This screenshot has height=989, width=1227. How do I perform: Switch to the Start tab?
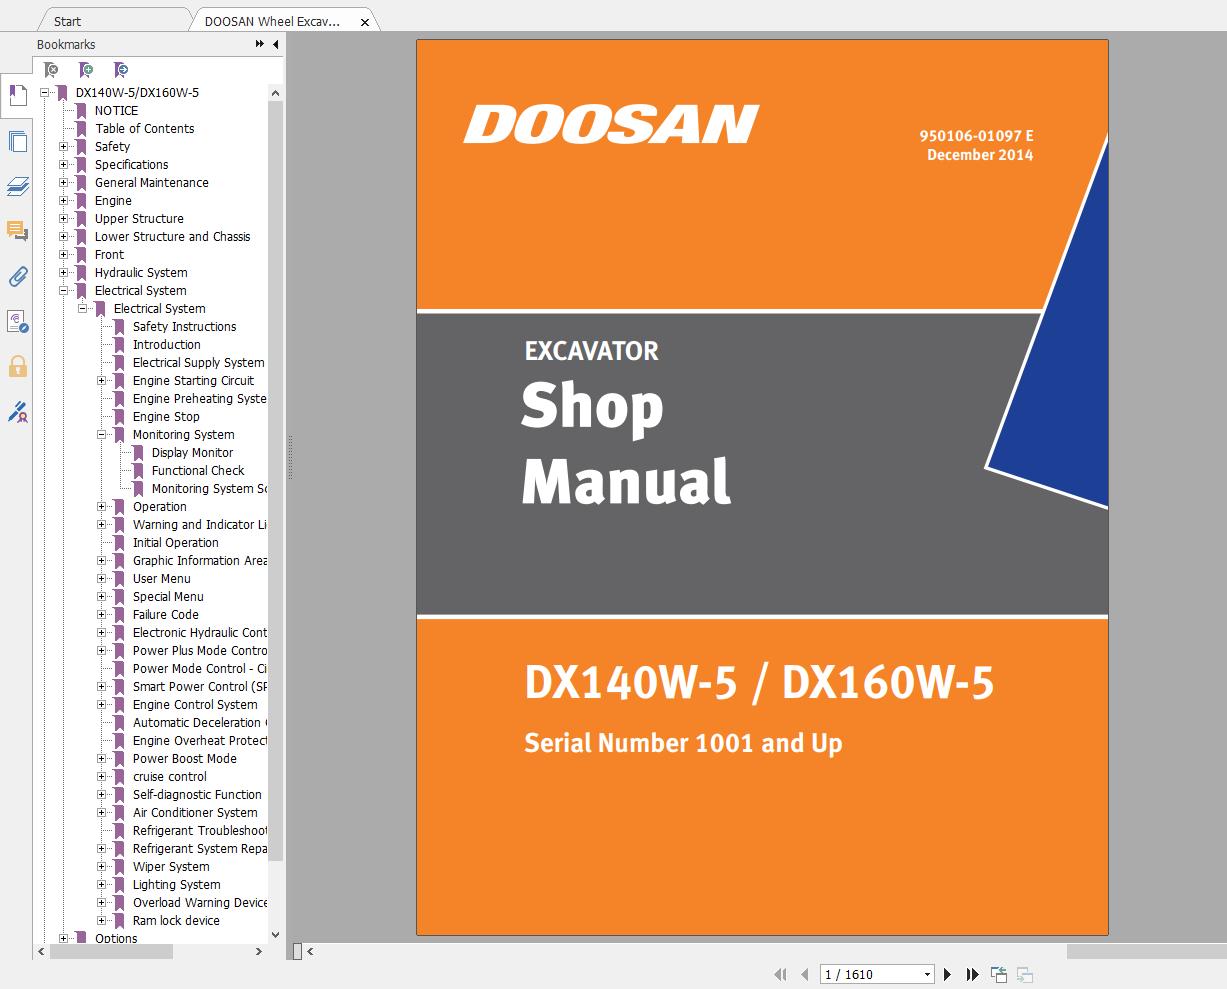[68, 21]
